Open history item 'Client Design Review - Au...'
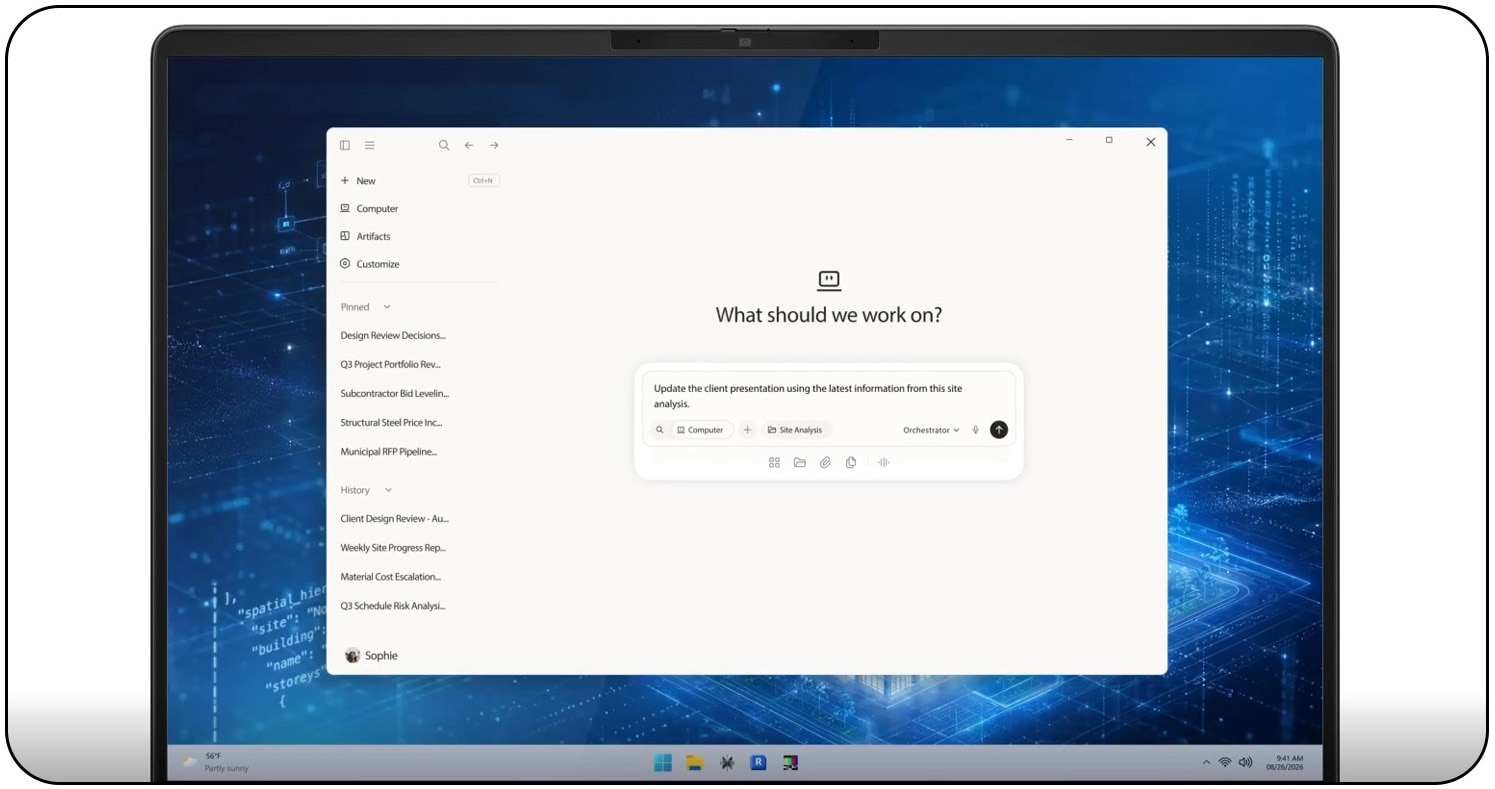Viewport: 1495px width, 789px height. (x=395, y=519)
